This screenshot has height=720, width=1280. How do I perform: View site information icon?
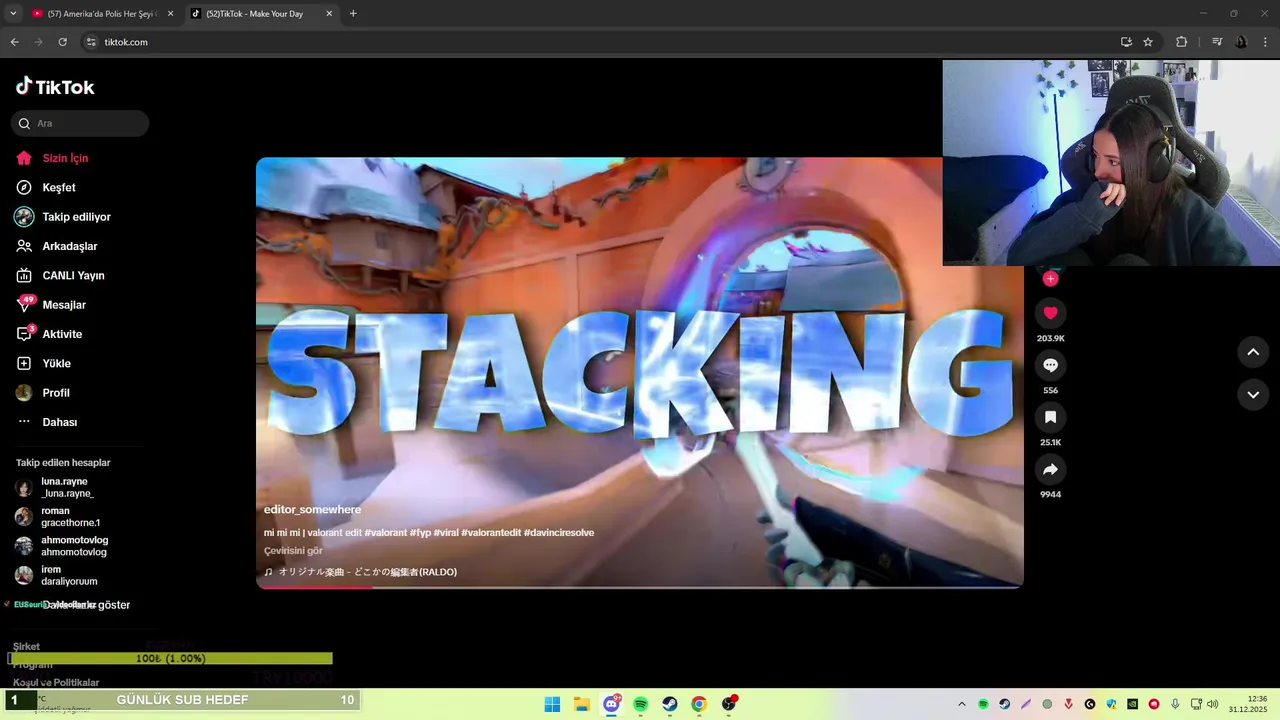(91, 42)
